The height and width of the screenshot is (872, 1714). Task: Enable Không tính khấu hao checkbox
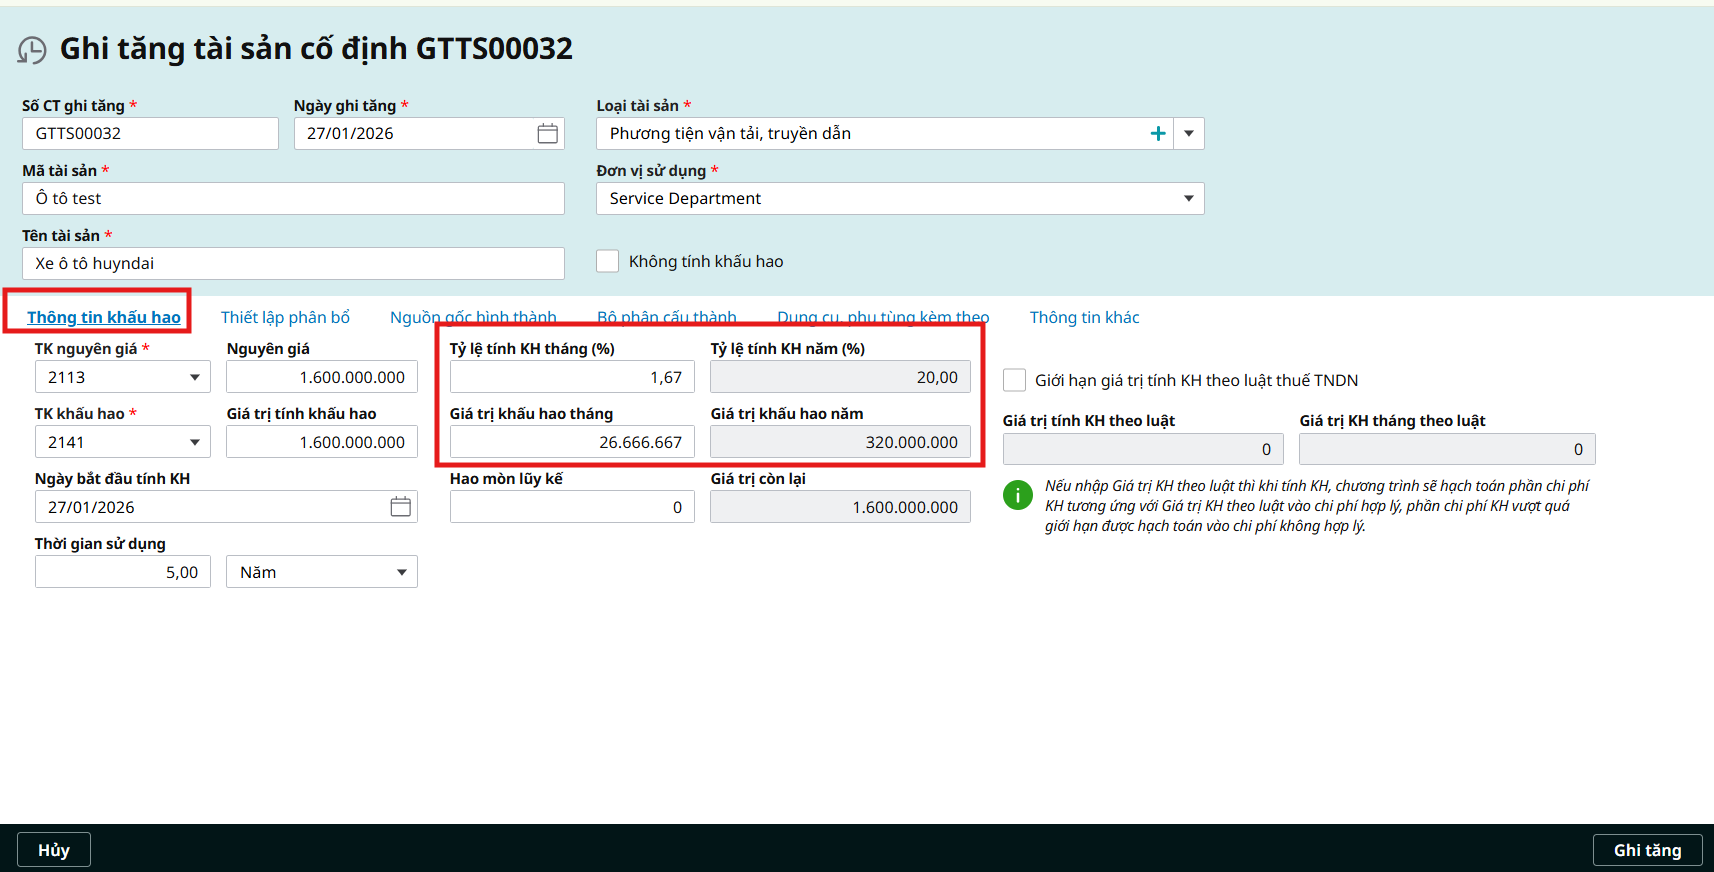click(608, 261)
